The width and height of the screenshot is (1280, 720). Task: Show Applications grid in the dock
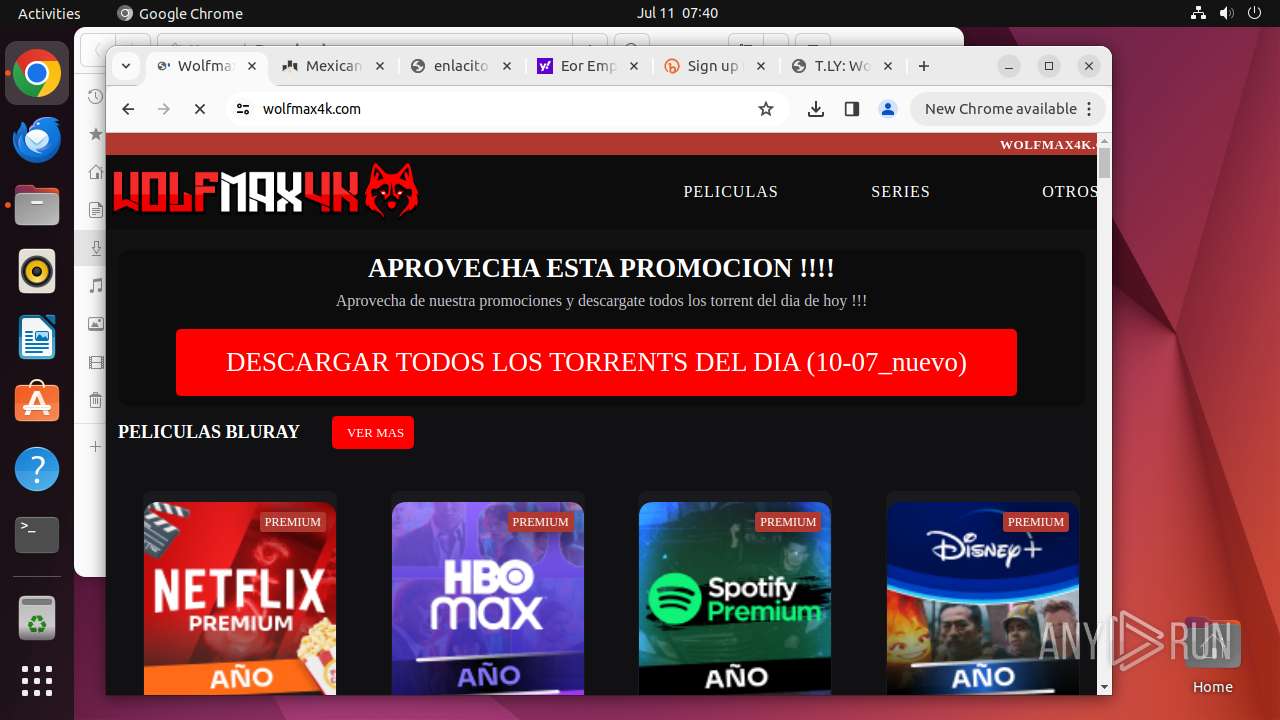tap(37, 681)
